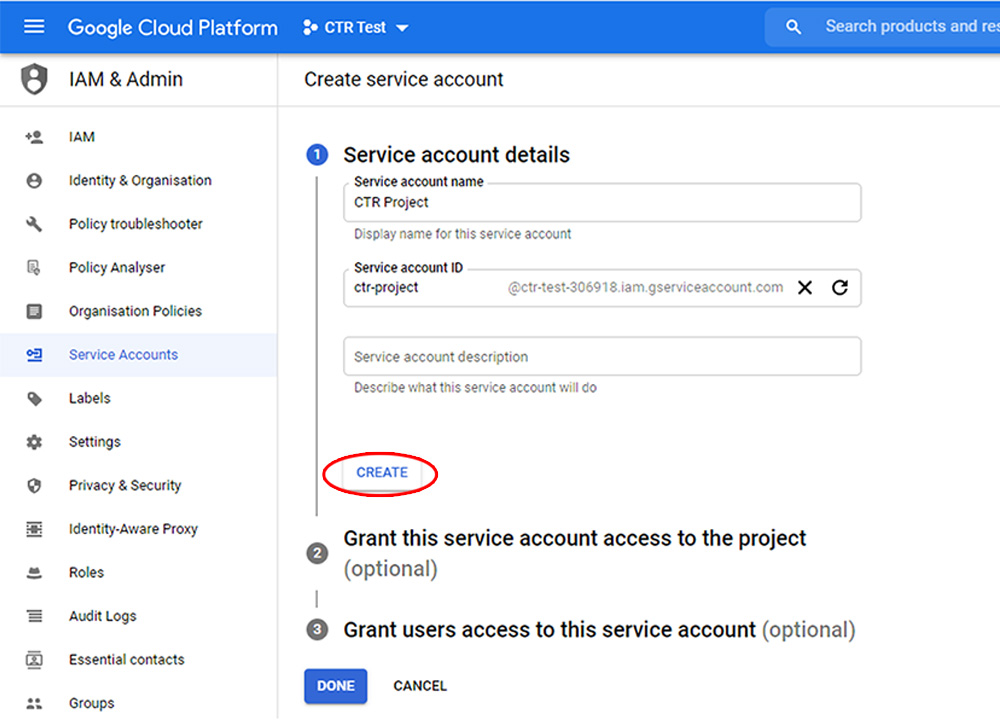Open the Labels section
The width and height of the screenshot is (1000, 720).
click(89, 398)
